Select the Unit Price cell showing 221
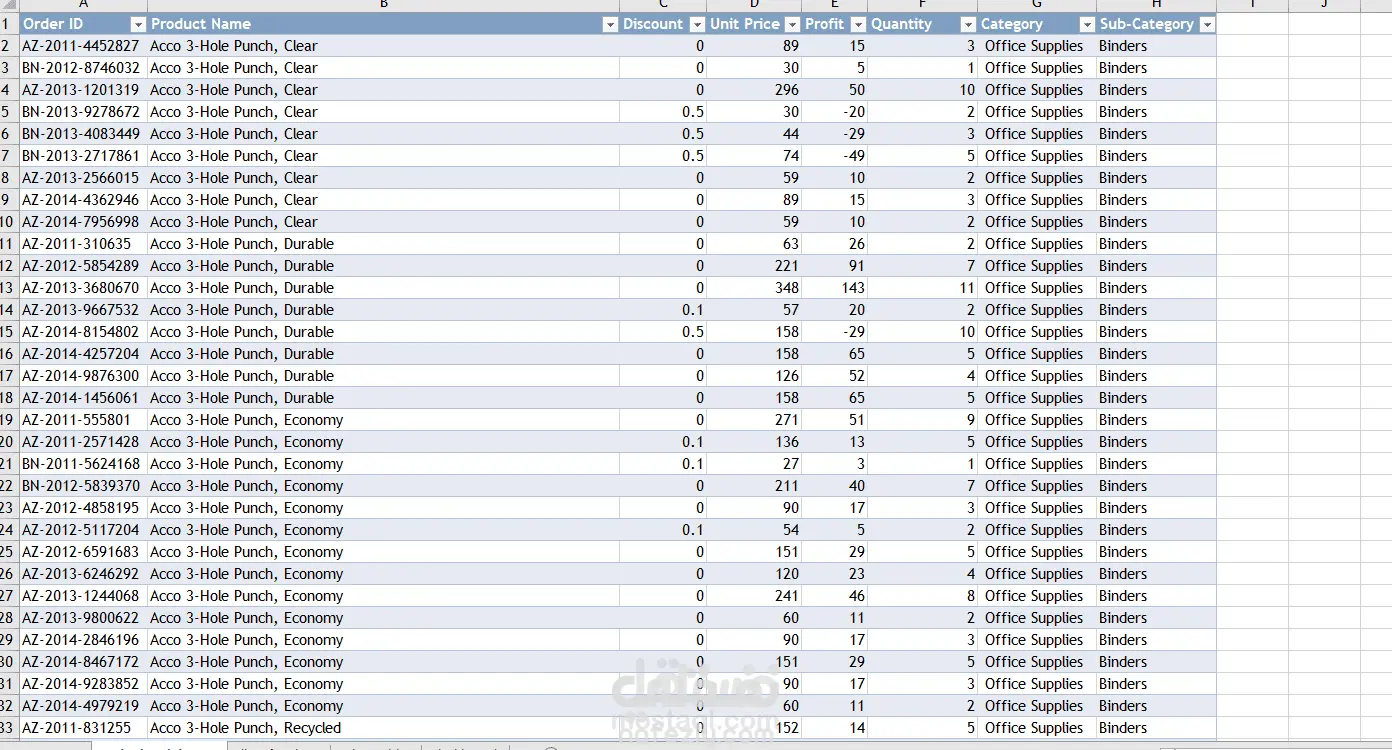Image resolution: width=1392 pixels, height=750 pixels. coord(754,266)
